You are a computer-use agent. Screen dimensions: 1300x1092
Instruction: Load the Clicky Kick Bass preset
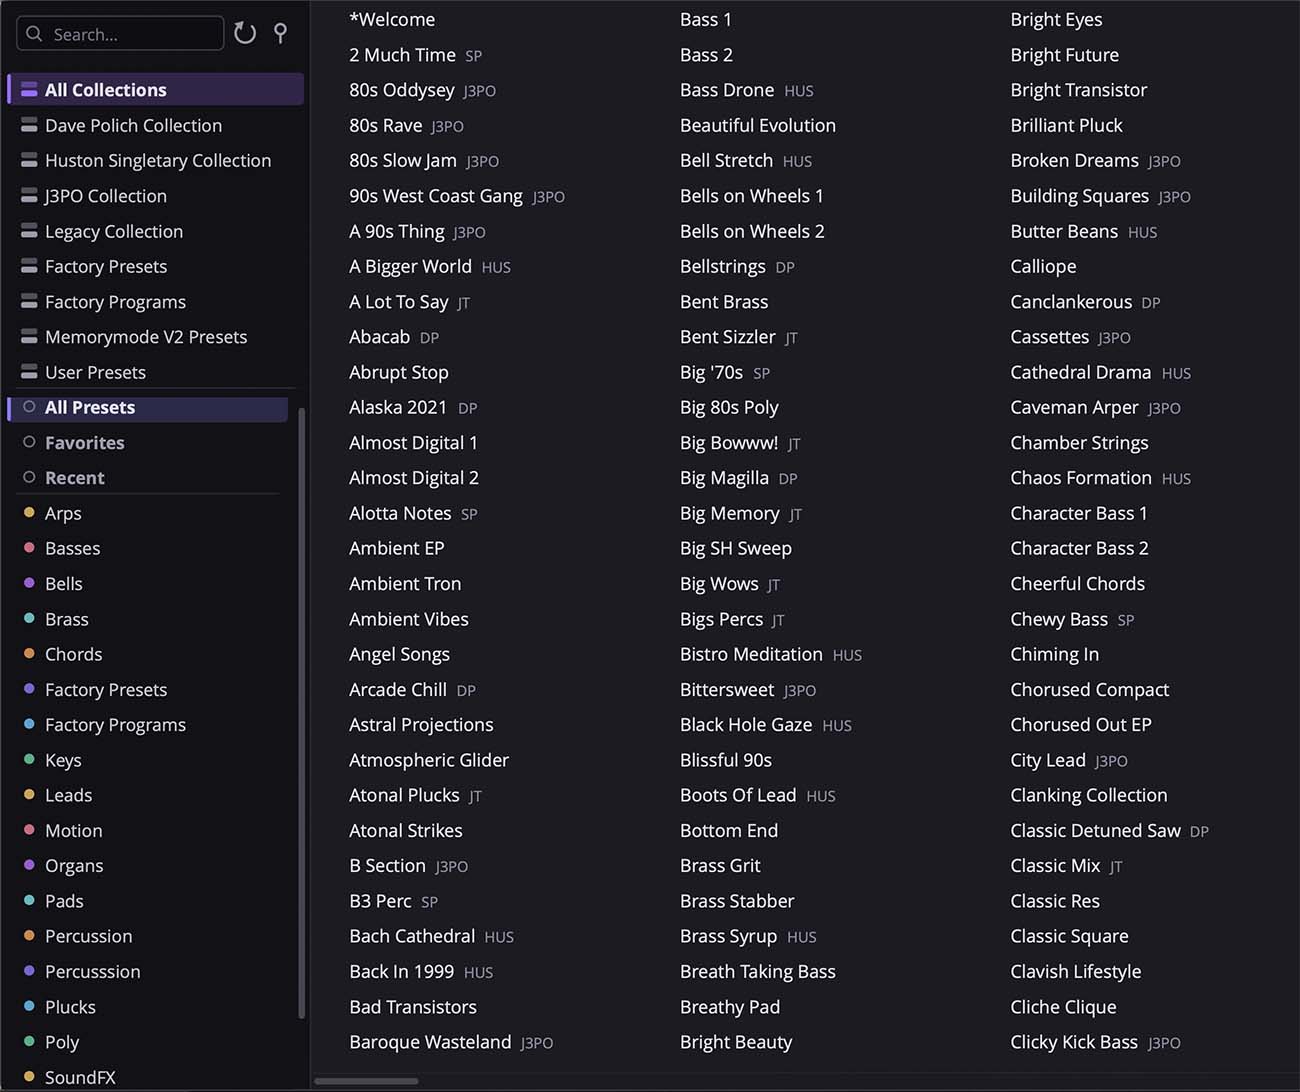tap(1074, 1042)
